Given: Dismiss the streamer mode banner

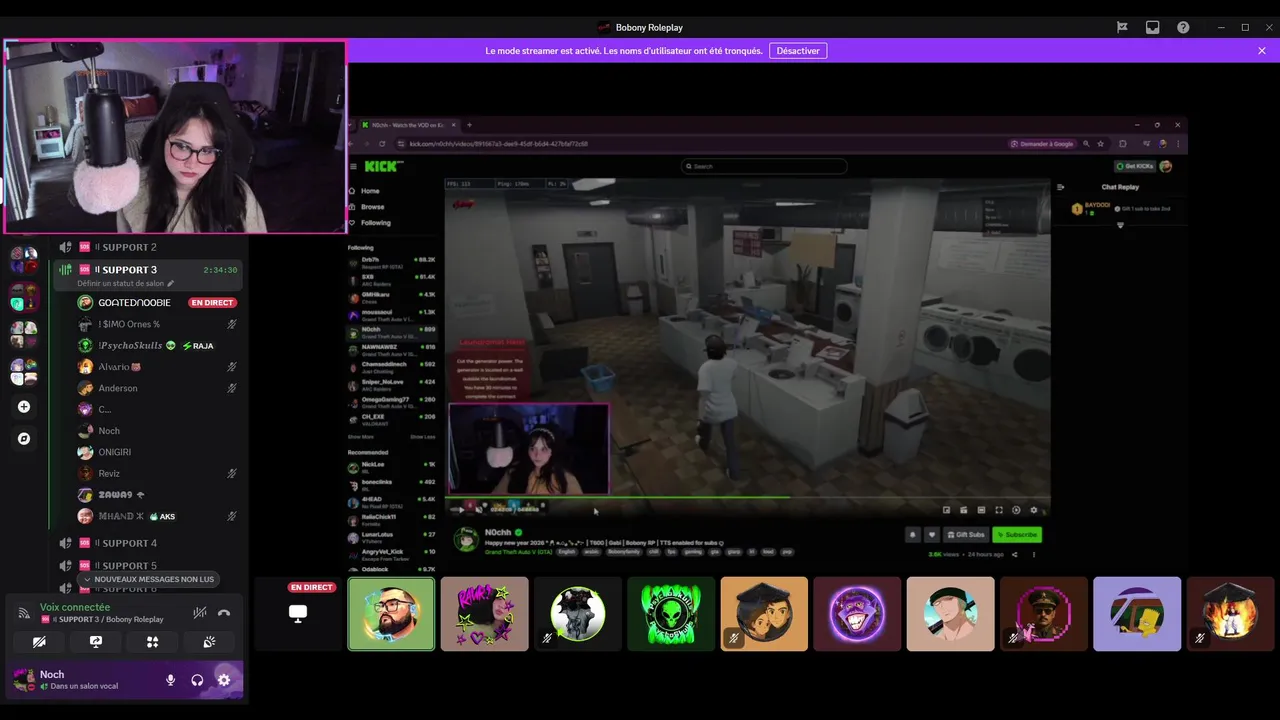Looking at the screenshot, I should coord(1262,51).
